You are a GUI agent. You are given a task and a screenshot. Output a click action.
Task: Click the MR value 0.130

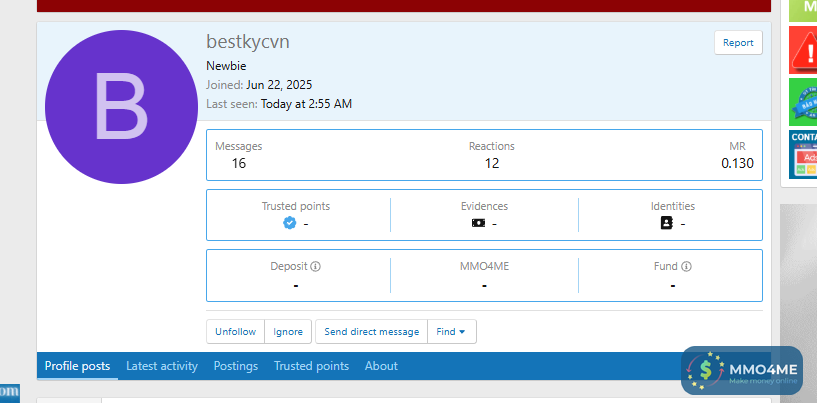tap(737, 163)
